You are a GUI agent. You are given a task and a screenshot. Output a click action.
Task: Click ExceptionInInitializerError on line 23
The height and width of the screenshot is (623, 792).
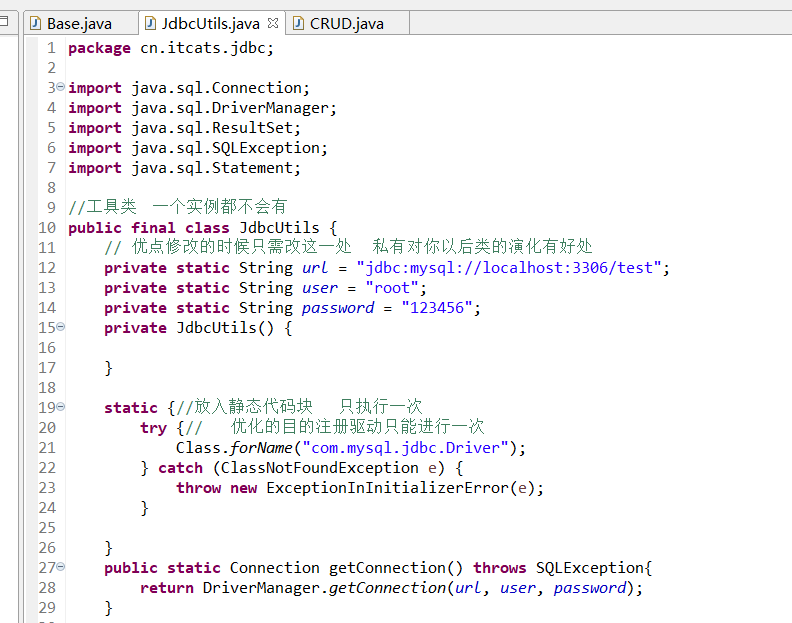click(x=387, y=488)
